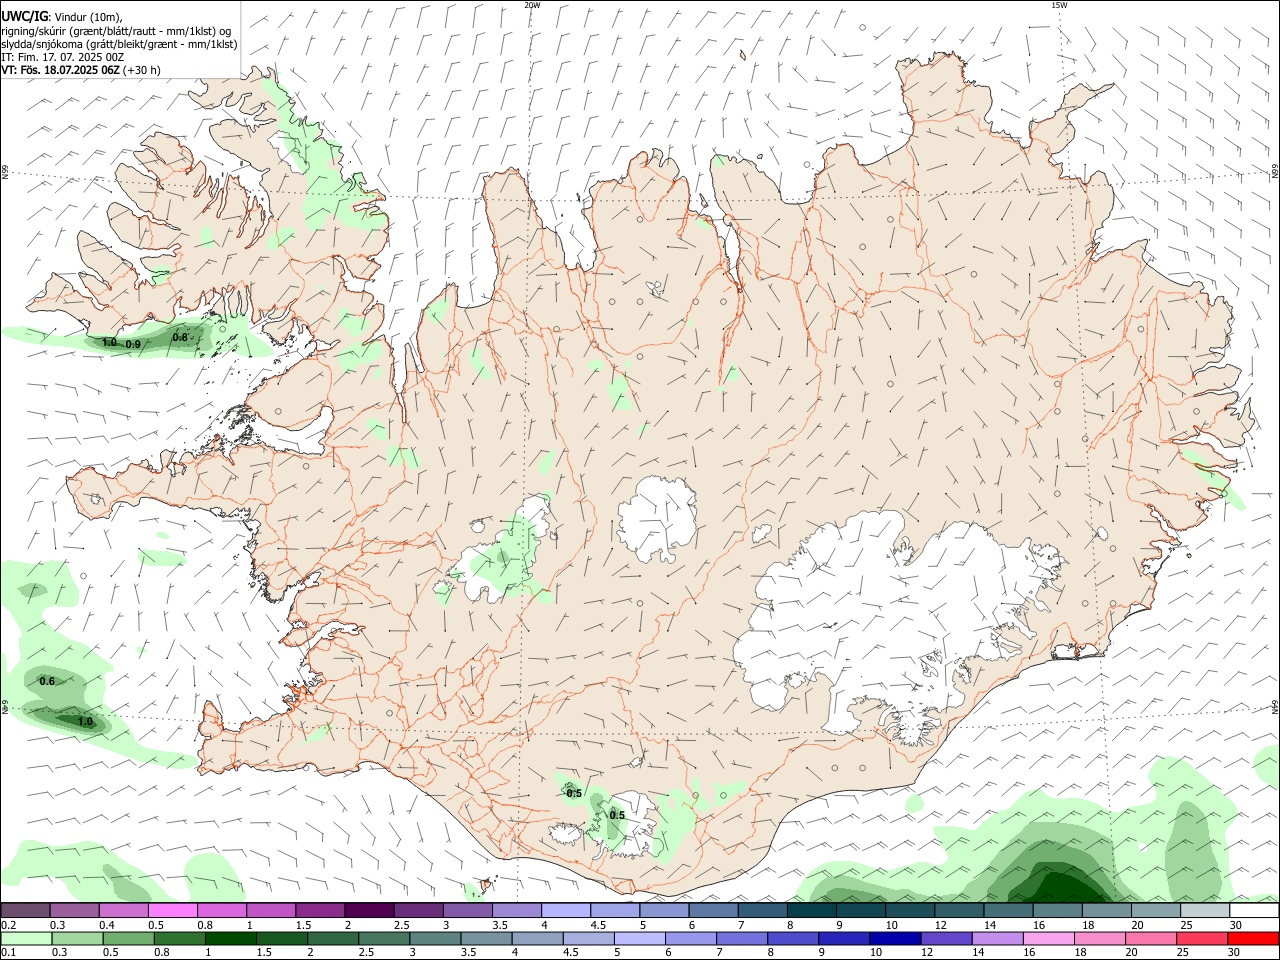Click the 1.0 precipitation value in Westfjords
Screen dimensions: 1280x960
click(109, 342)
